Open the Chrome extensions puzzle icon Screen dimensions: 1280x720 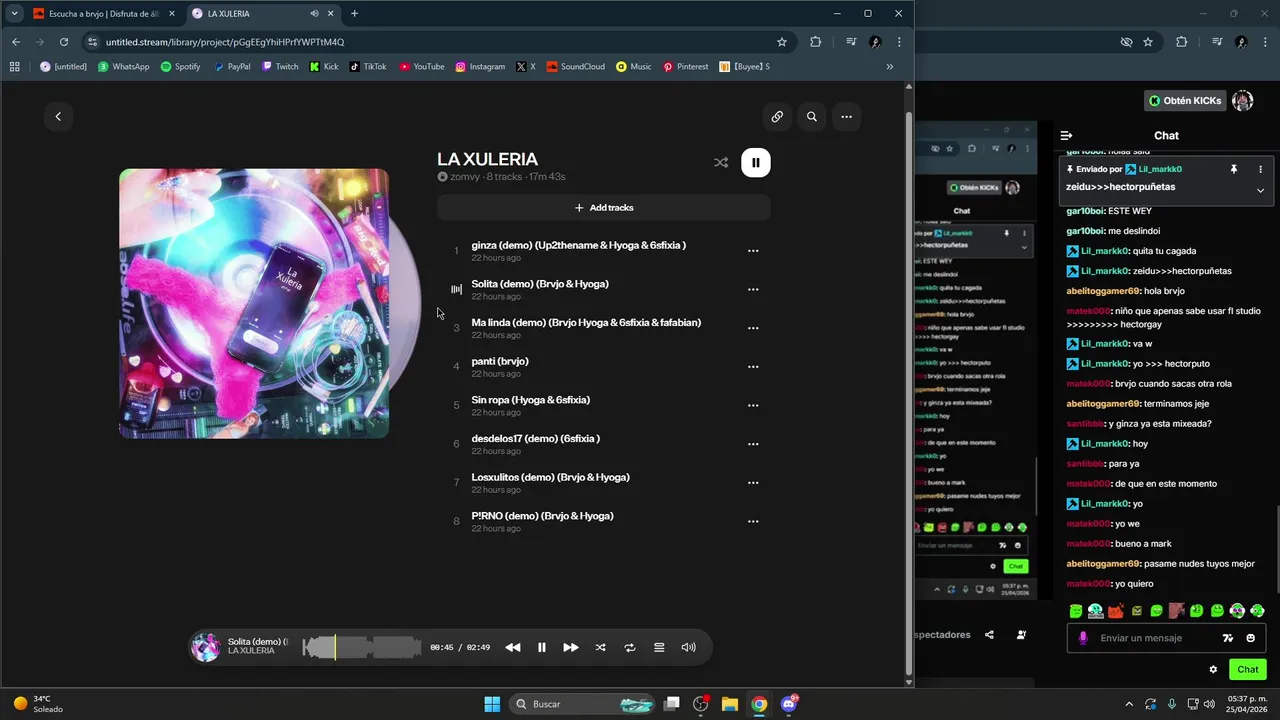pos(816,42)
